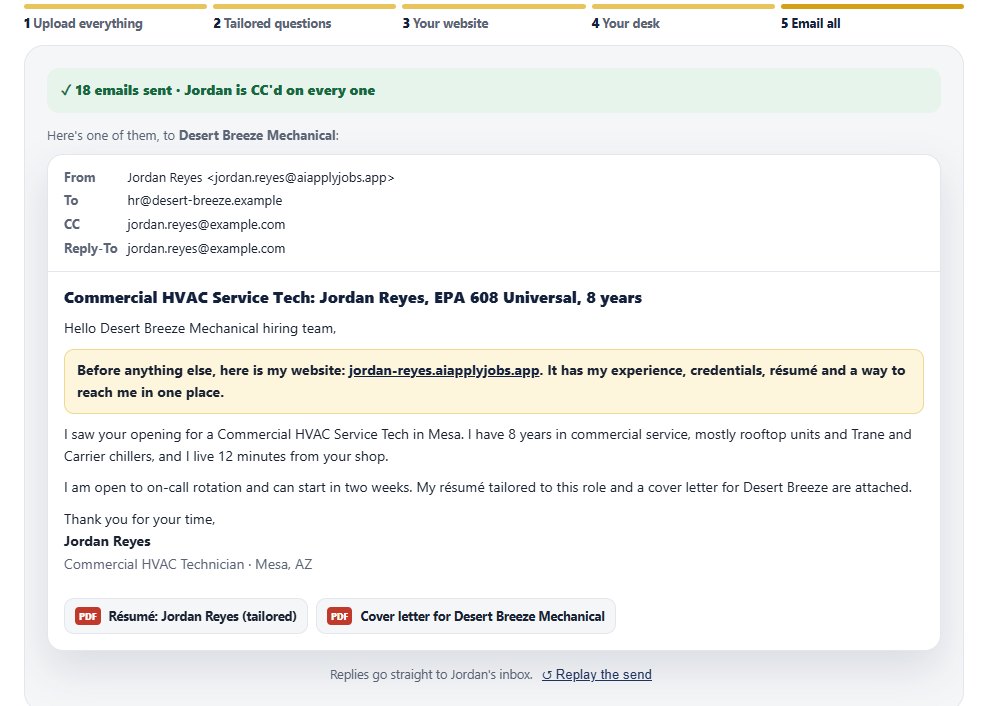The image size is (988, 706).
Task: Open the Desert Breeze cover letter attachment
Action: 466,616
